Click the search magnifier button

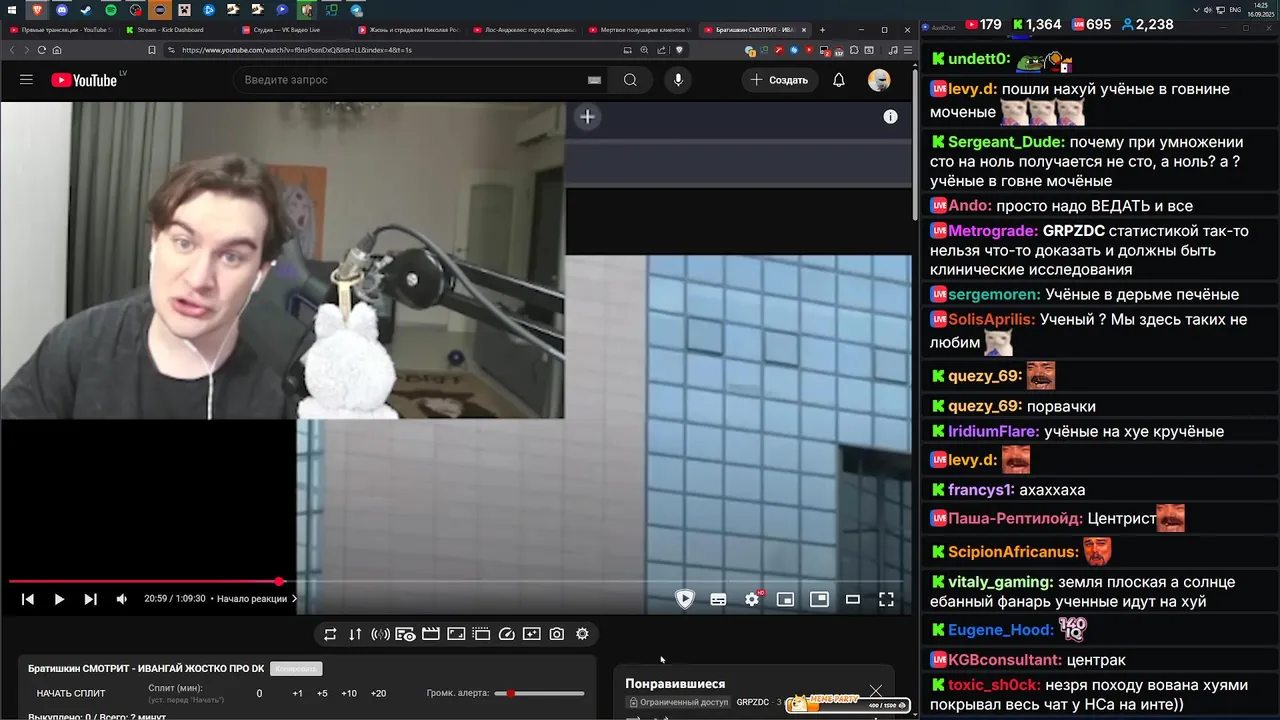630,80
